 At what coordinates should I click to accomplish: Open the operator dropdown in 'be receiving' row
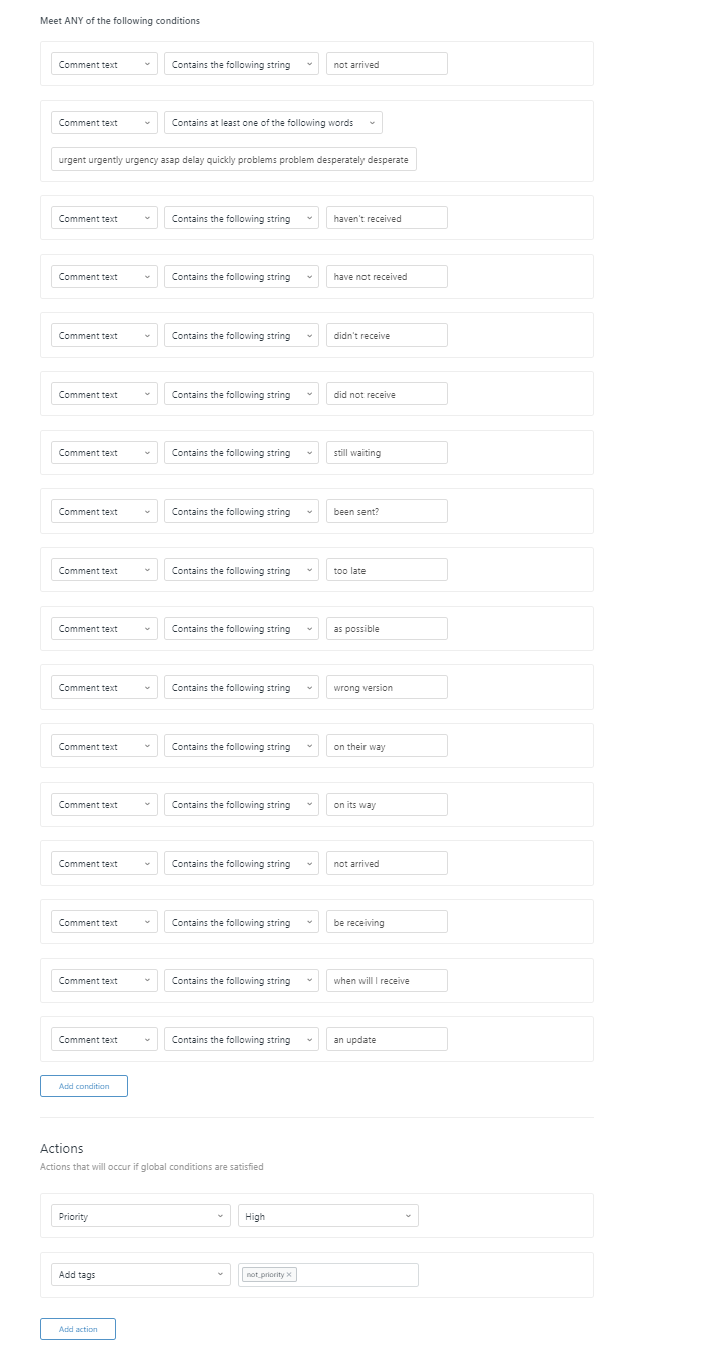coord(241,922)
